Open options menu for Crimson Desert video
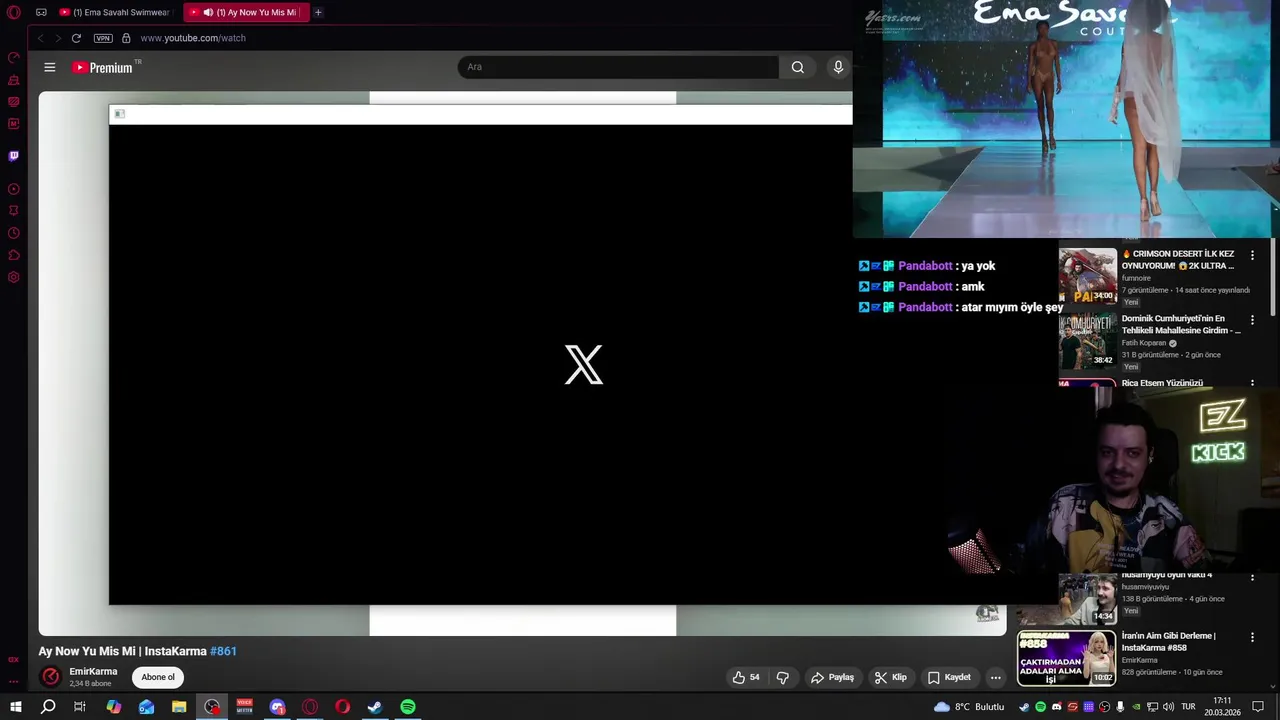The image size is (1280, 720). point(1252,256)
